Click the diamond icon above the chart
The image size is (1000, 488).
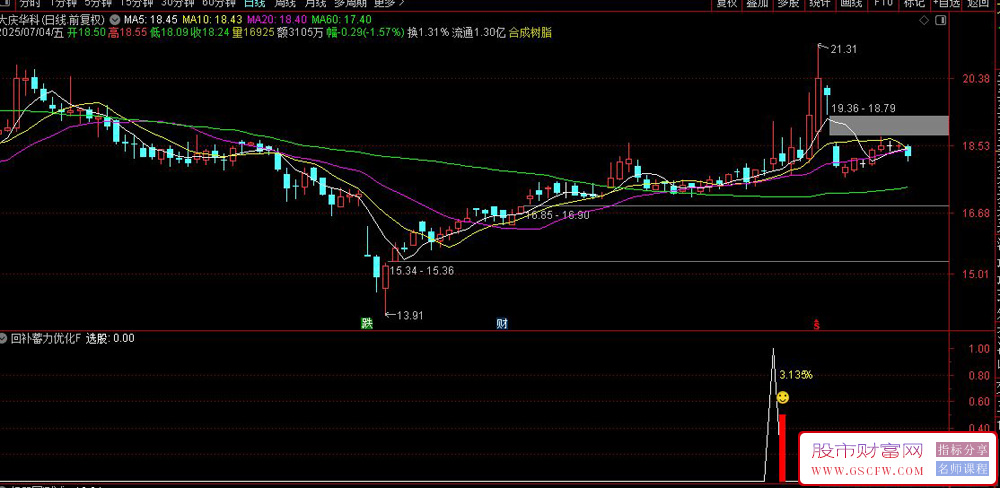[x=923, y=21]
